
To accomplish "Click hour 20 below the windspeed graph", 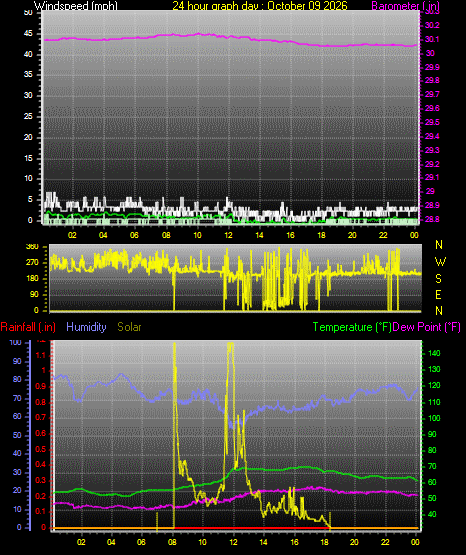I will point(352,235).
